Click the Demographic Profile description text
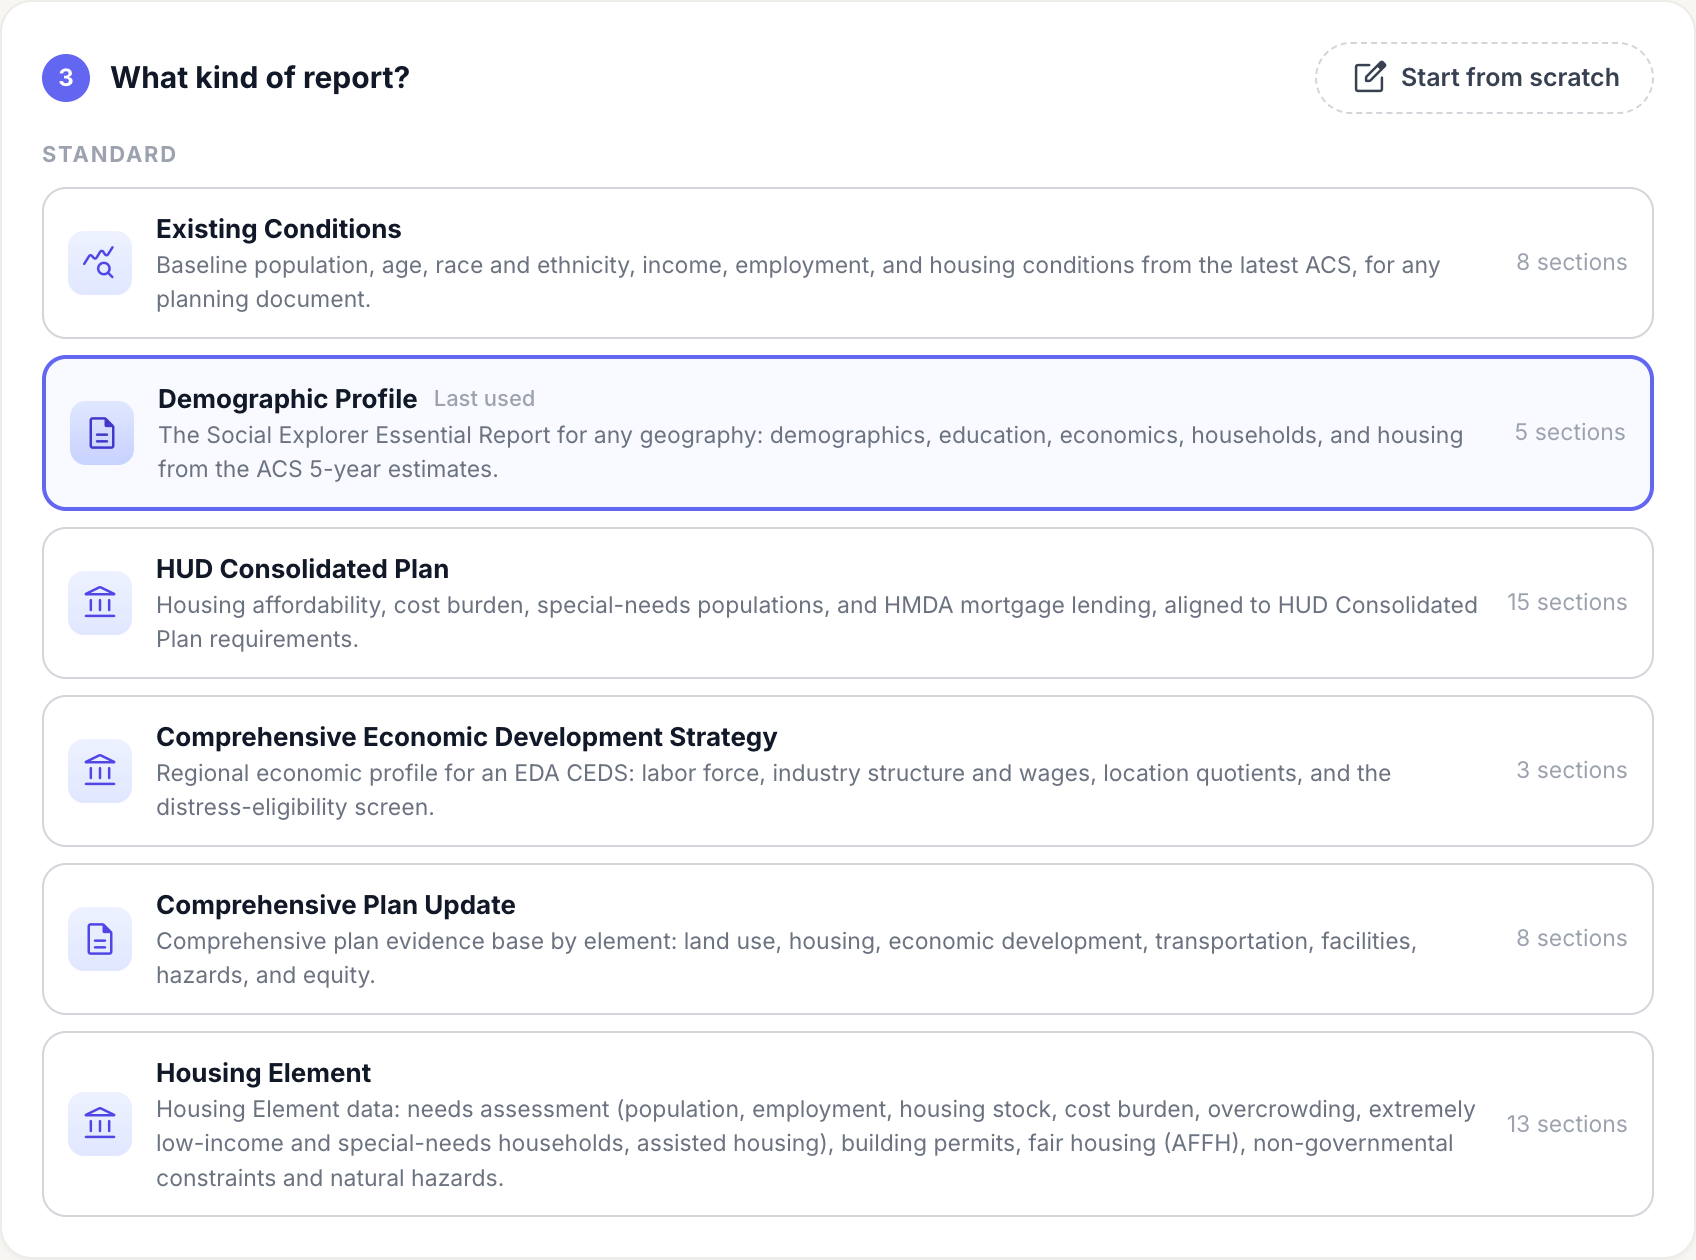The height and width of the screenshot is (1260, 1696). tap(811, 452)
